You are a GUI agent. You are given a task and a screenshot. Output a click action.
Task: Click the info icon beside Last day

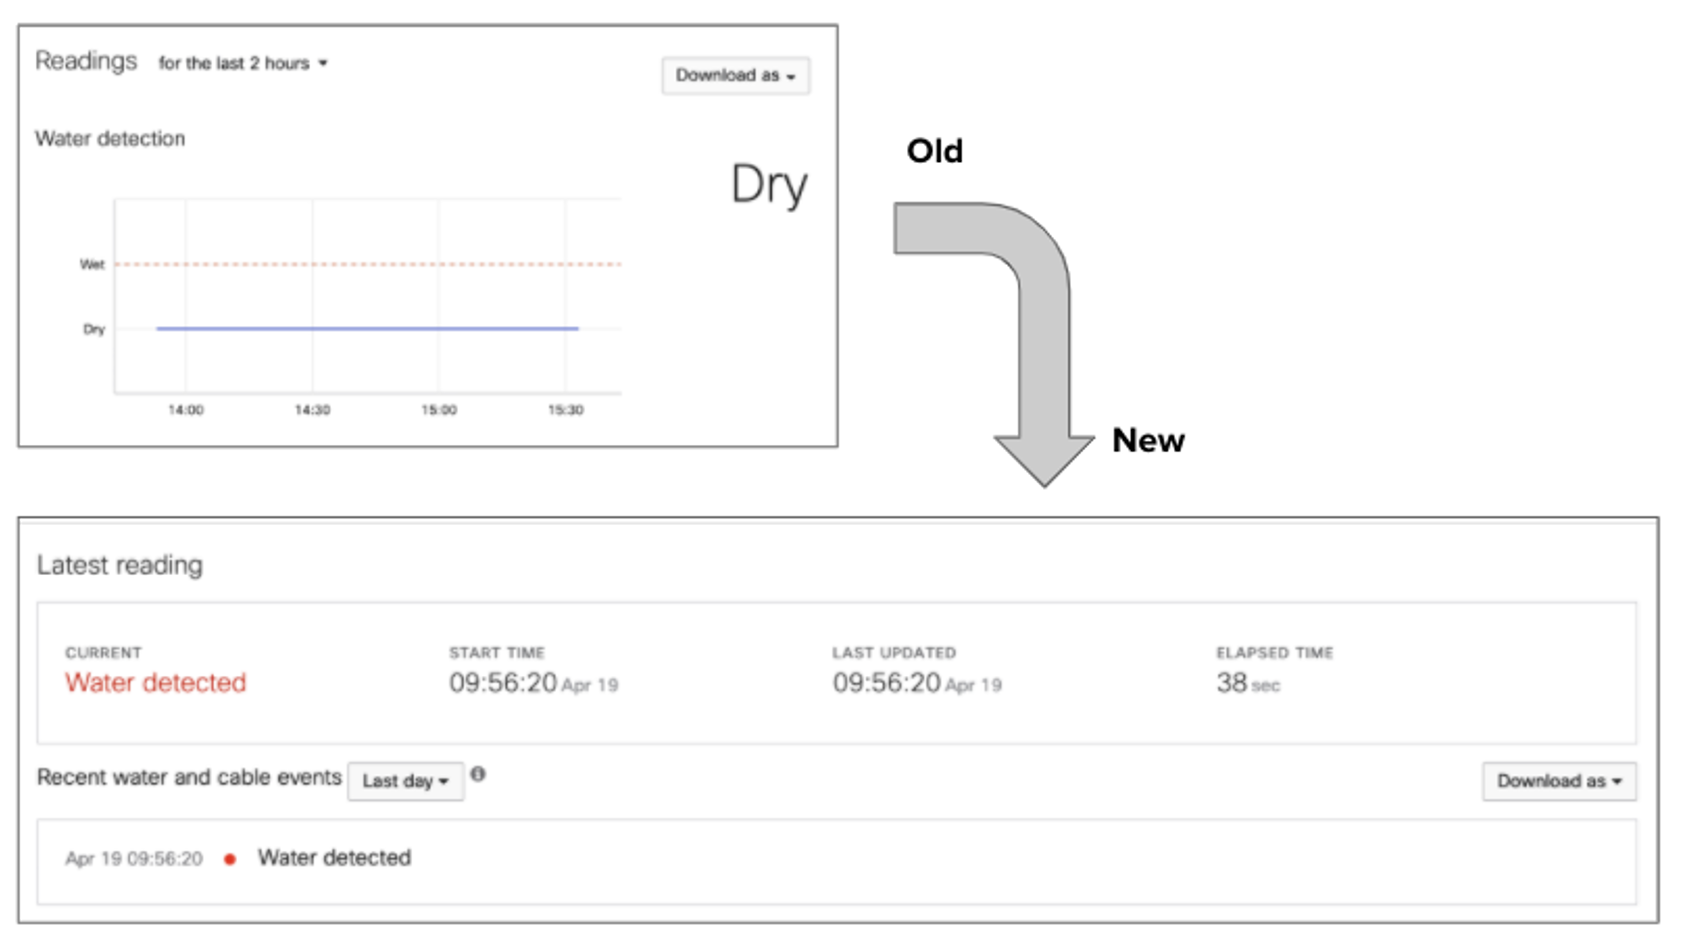(478, 774)
